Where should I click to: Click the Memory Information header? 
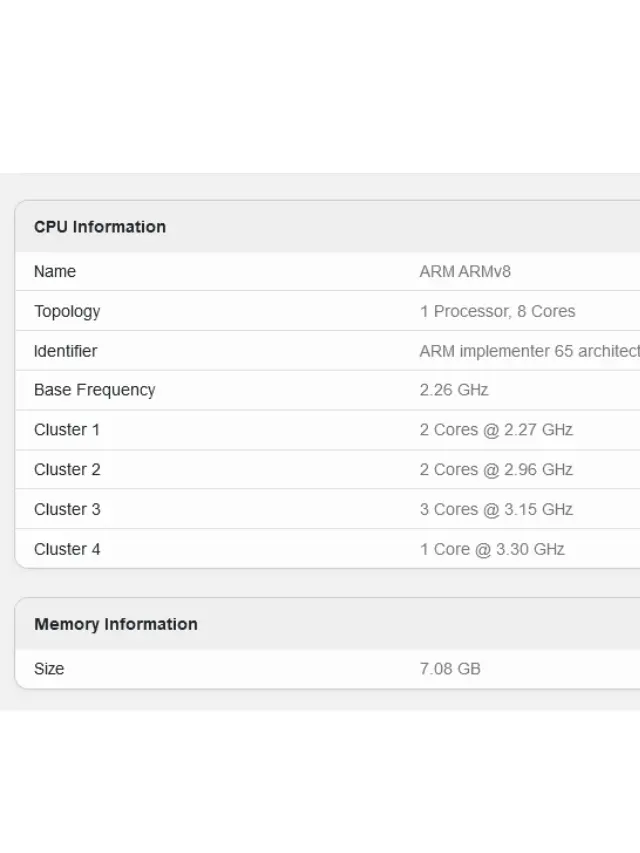point(115,624)
